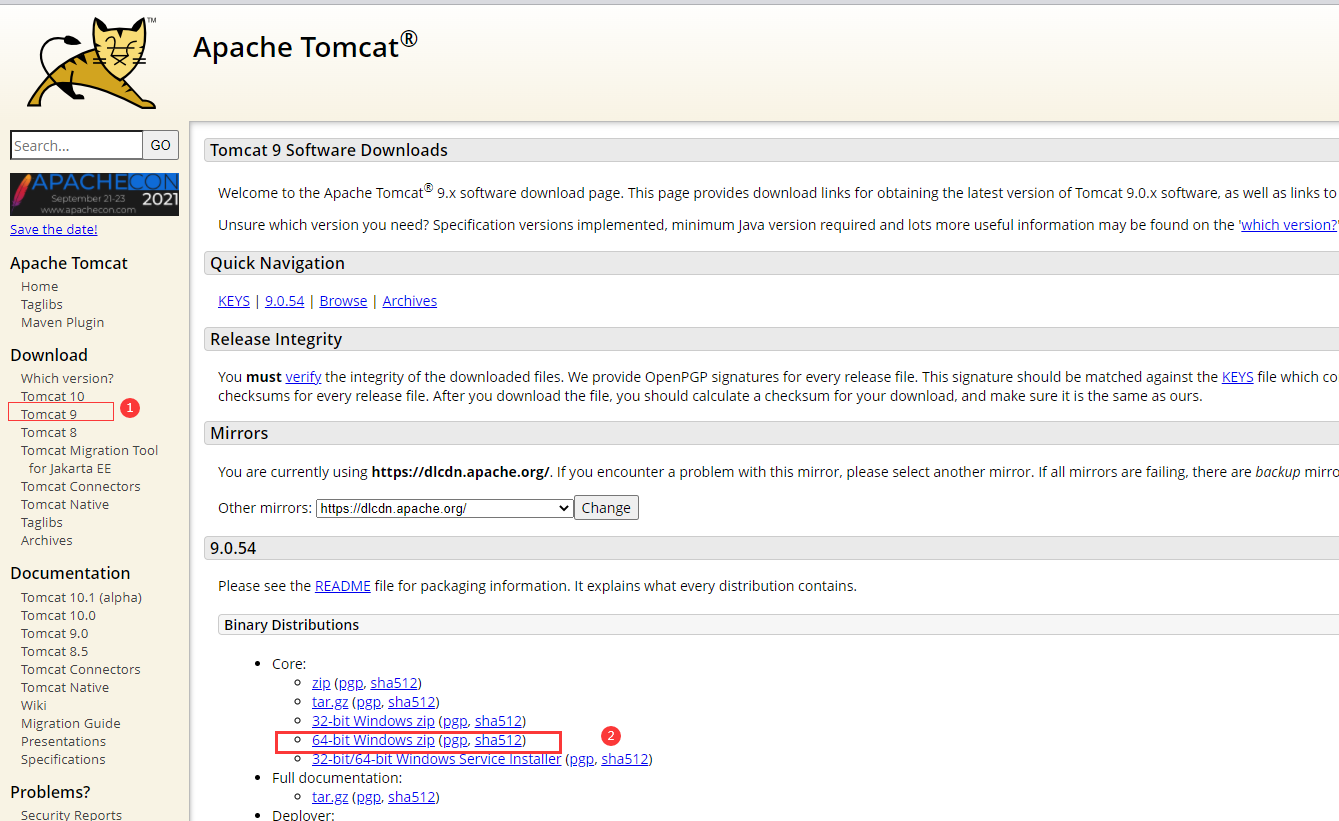
Task: Open pgp for 32-bit Windows zip
Action: [455, 721]
